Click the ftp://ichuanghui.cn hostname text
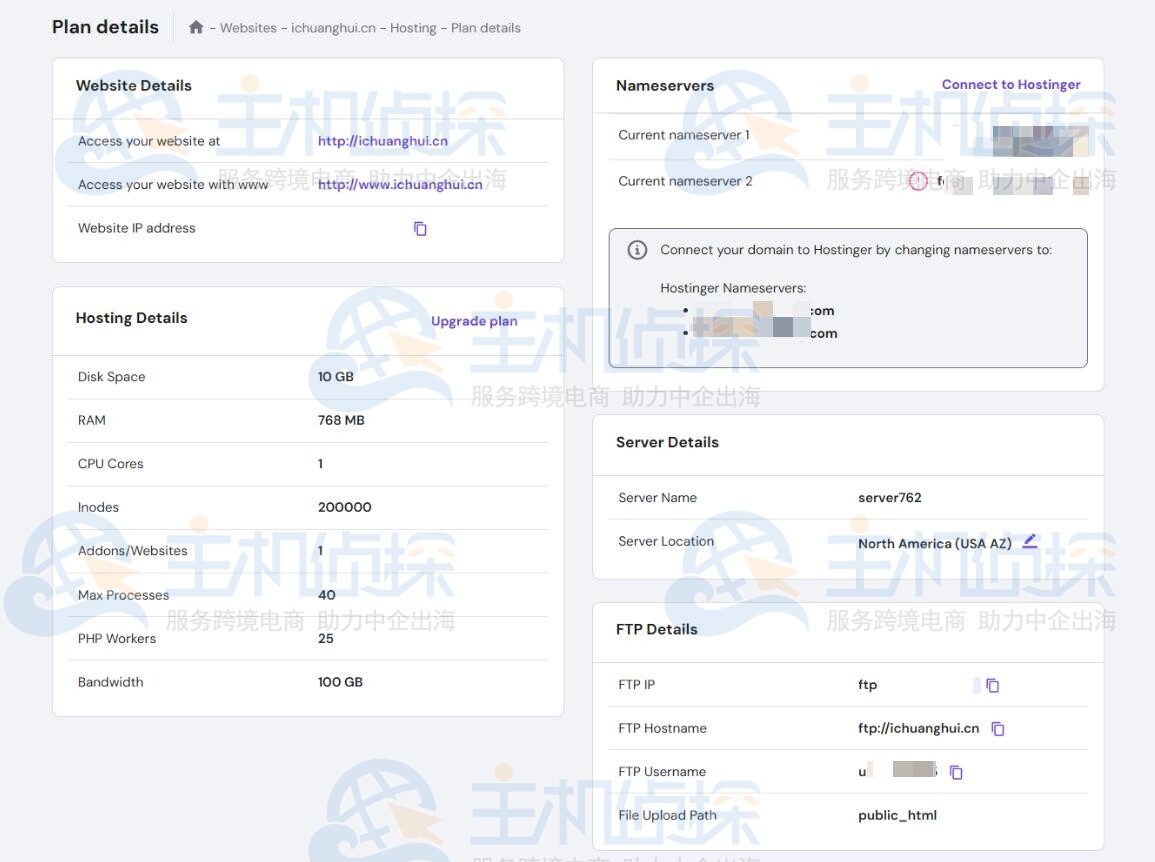Image resolution: width=1155 pixels, height=862 pixels. pos(918,729)
